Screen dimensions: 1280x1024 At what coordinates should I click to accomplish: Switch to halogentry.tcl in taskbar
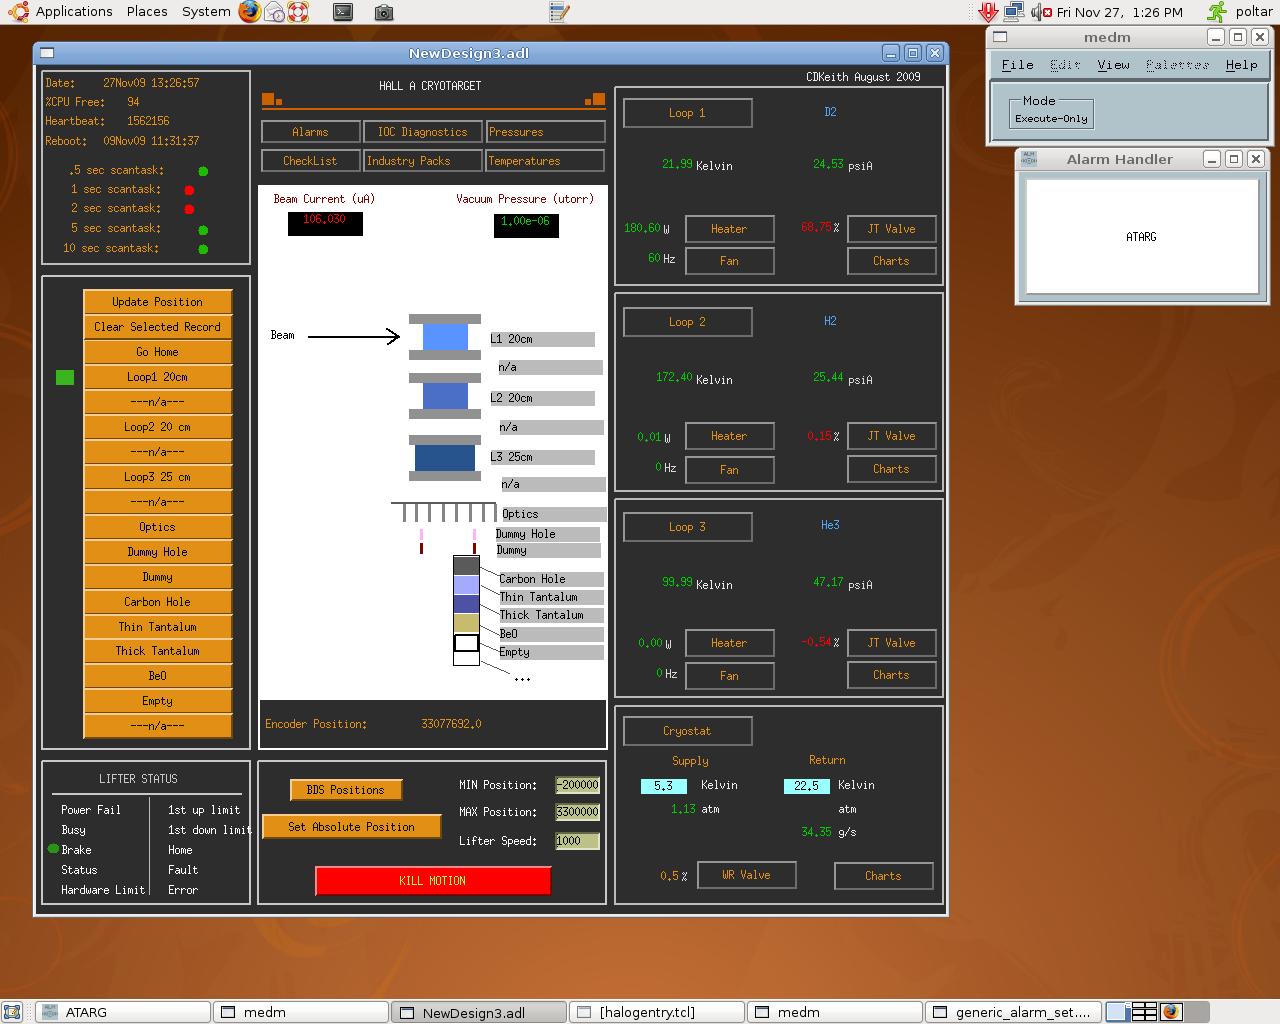657,1012
